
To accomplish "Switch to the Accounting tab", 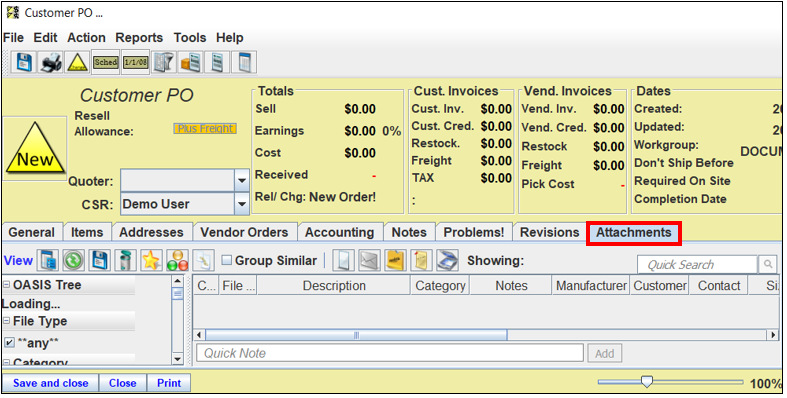I will (x=339, y=232).
